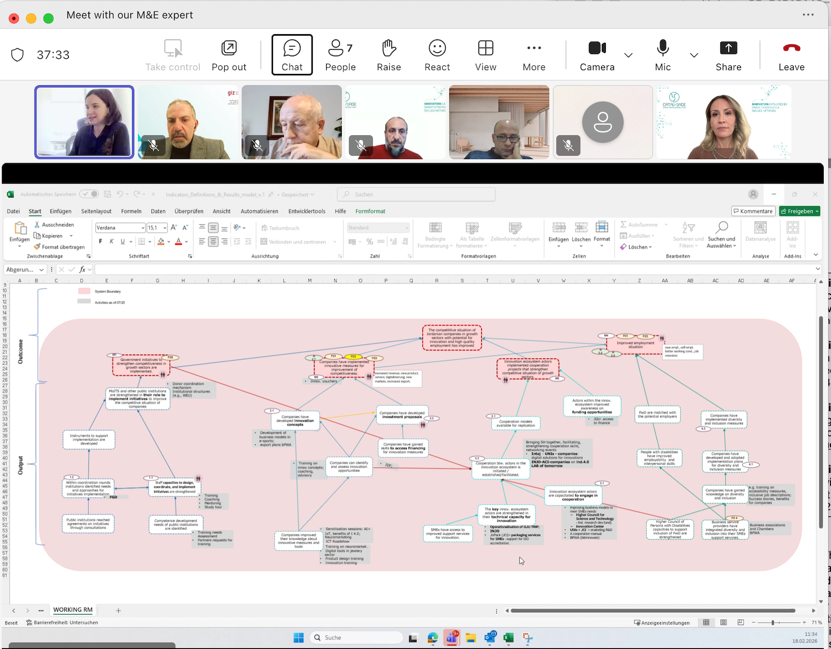The height and width of the screenshot is (649, 831).
Task: Open the View layout options
Action: coord(485,55)
